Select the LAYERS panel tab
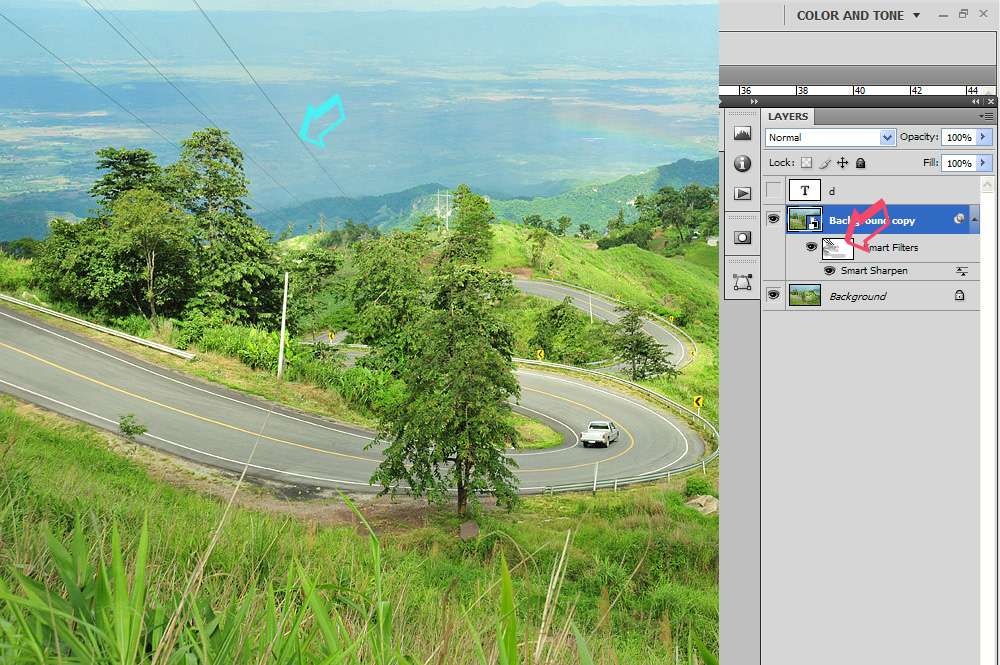This screenshot has width=1000, height=665. coord(788,117)
